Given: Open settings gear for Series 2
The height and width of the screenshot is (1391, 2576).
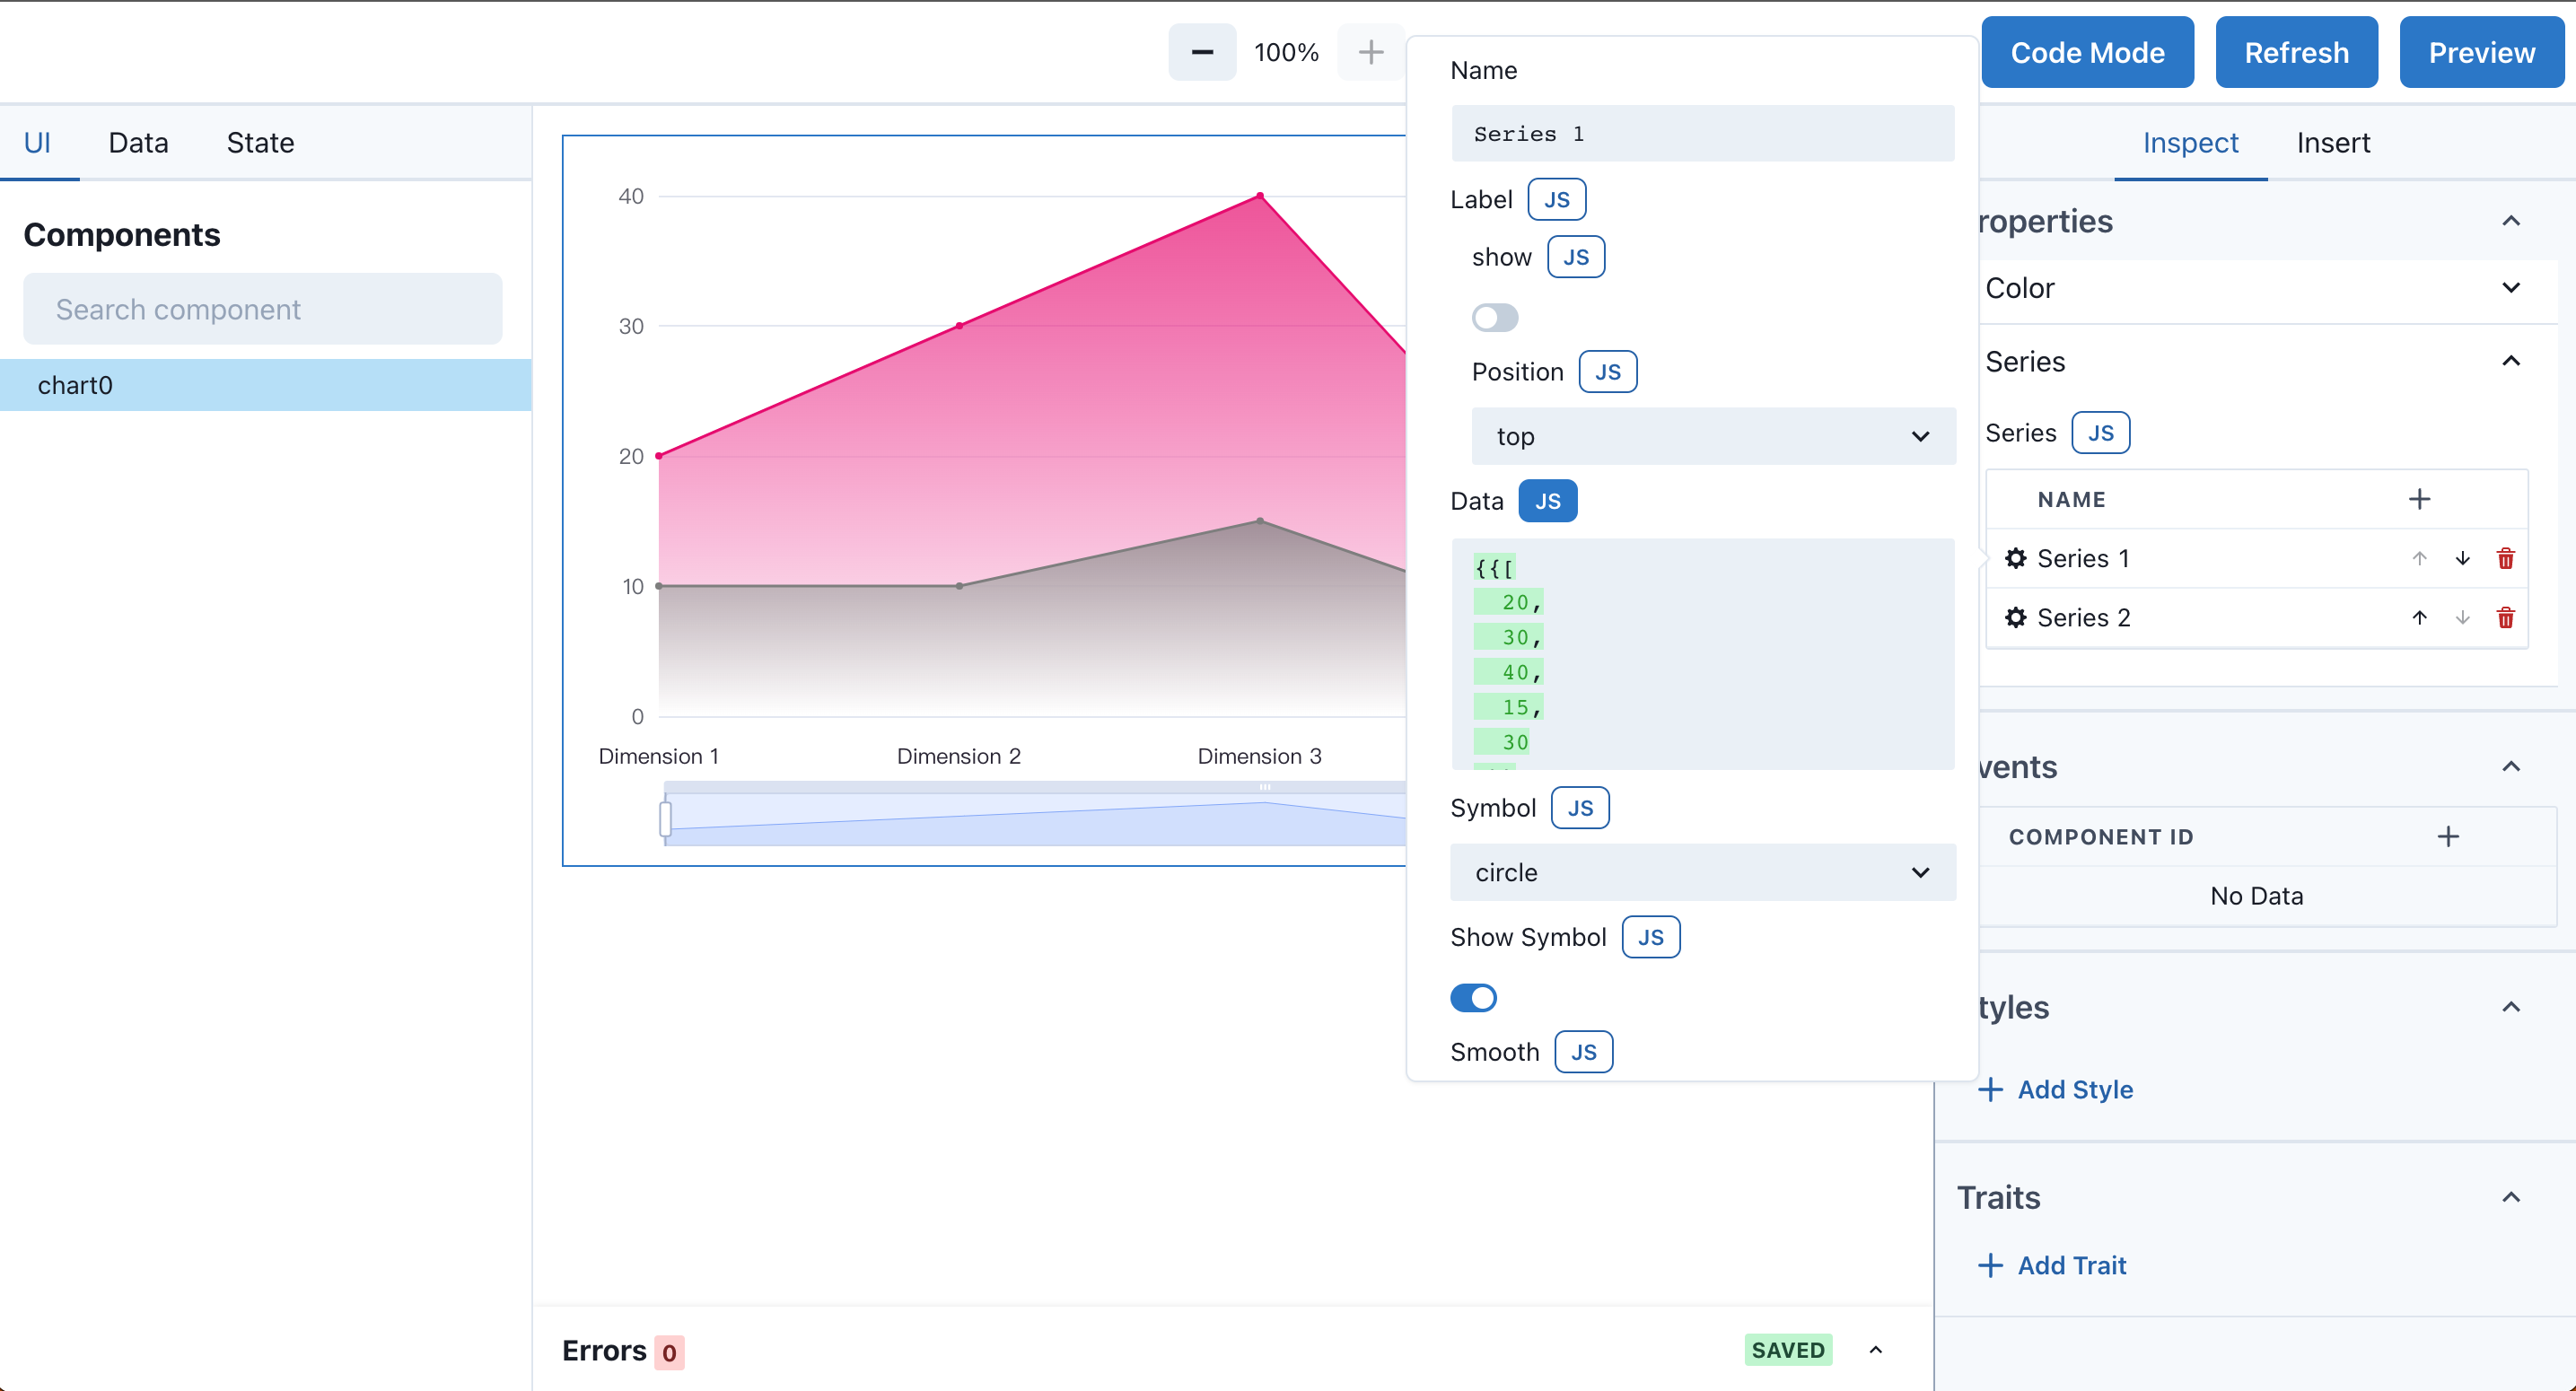Looking at the screenshot, I should tap(2015, 617).
